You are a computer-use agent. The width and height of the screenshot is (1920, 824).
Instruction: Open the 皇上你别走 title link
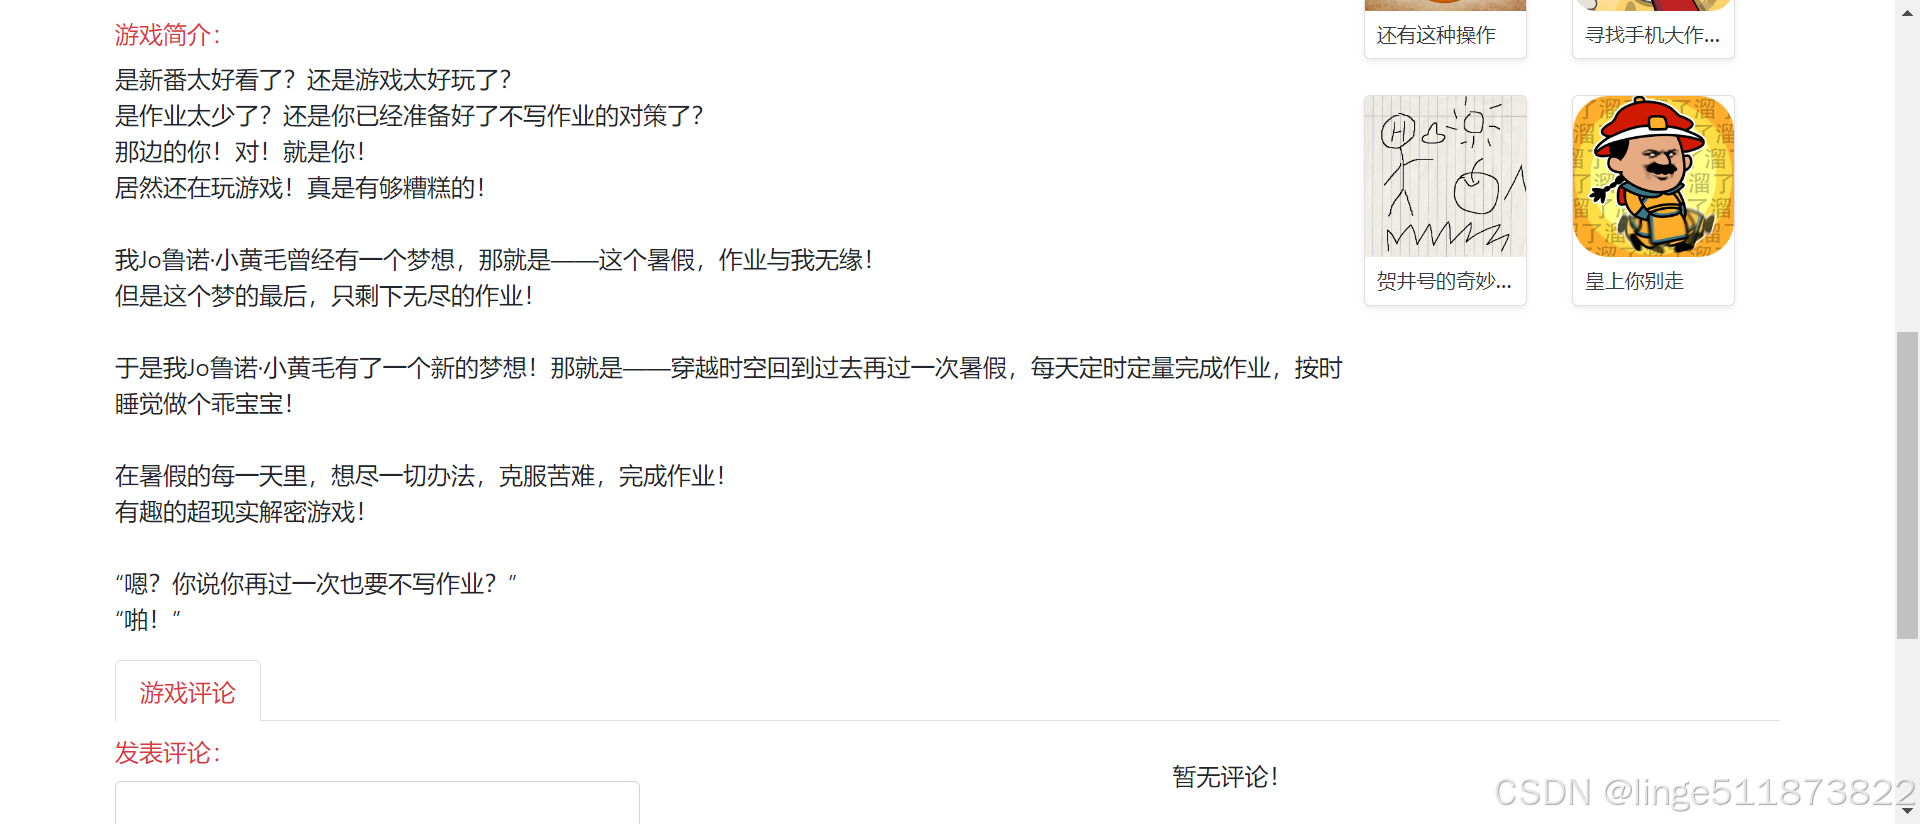(1634, 281)
